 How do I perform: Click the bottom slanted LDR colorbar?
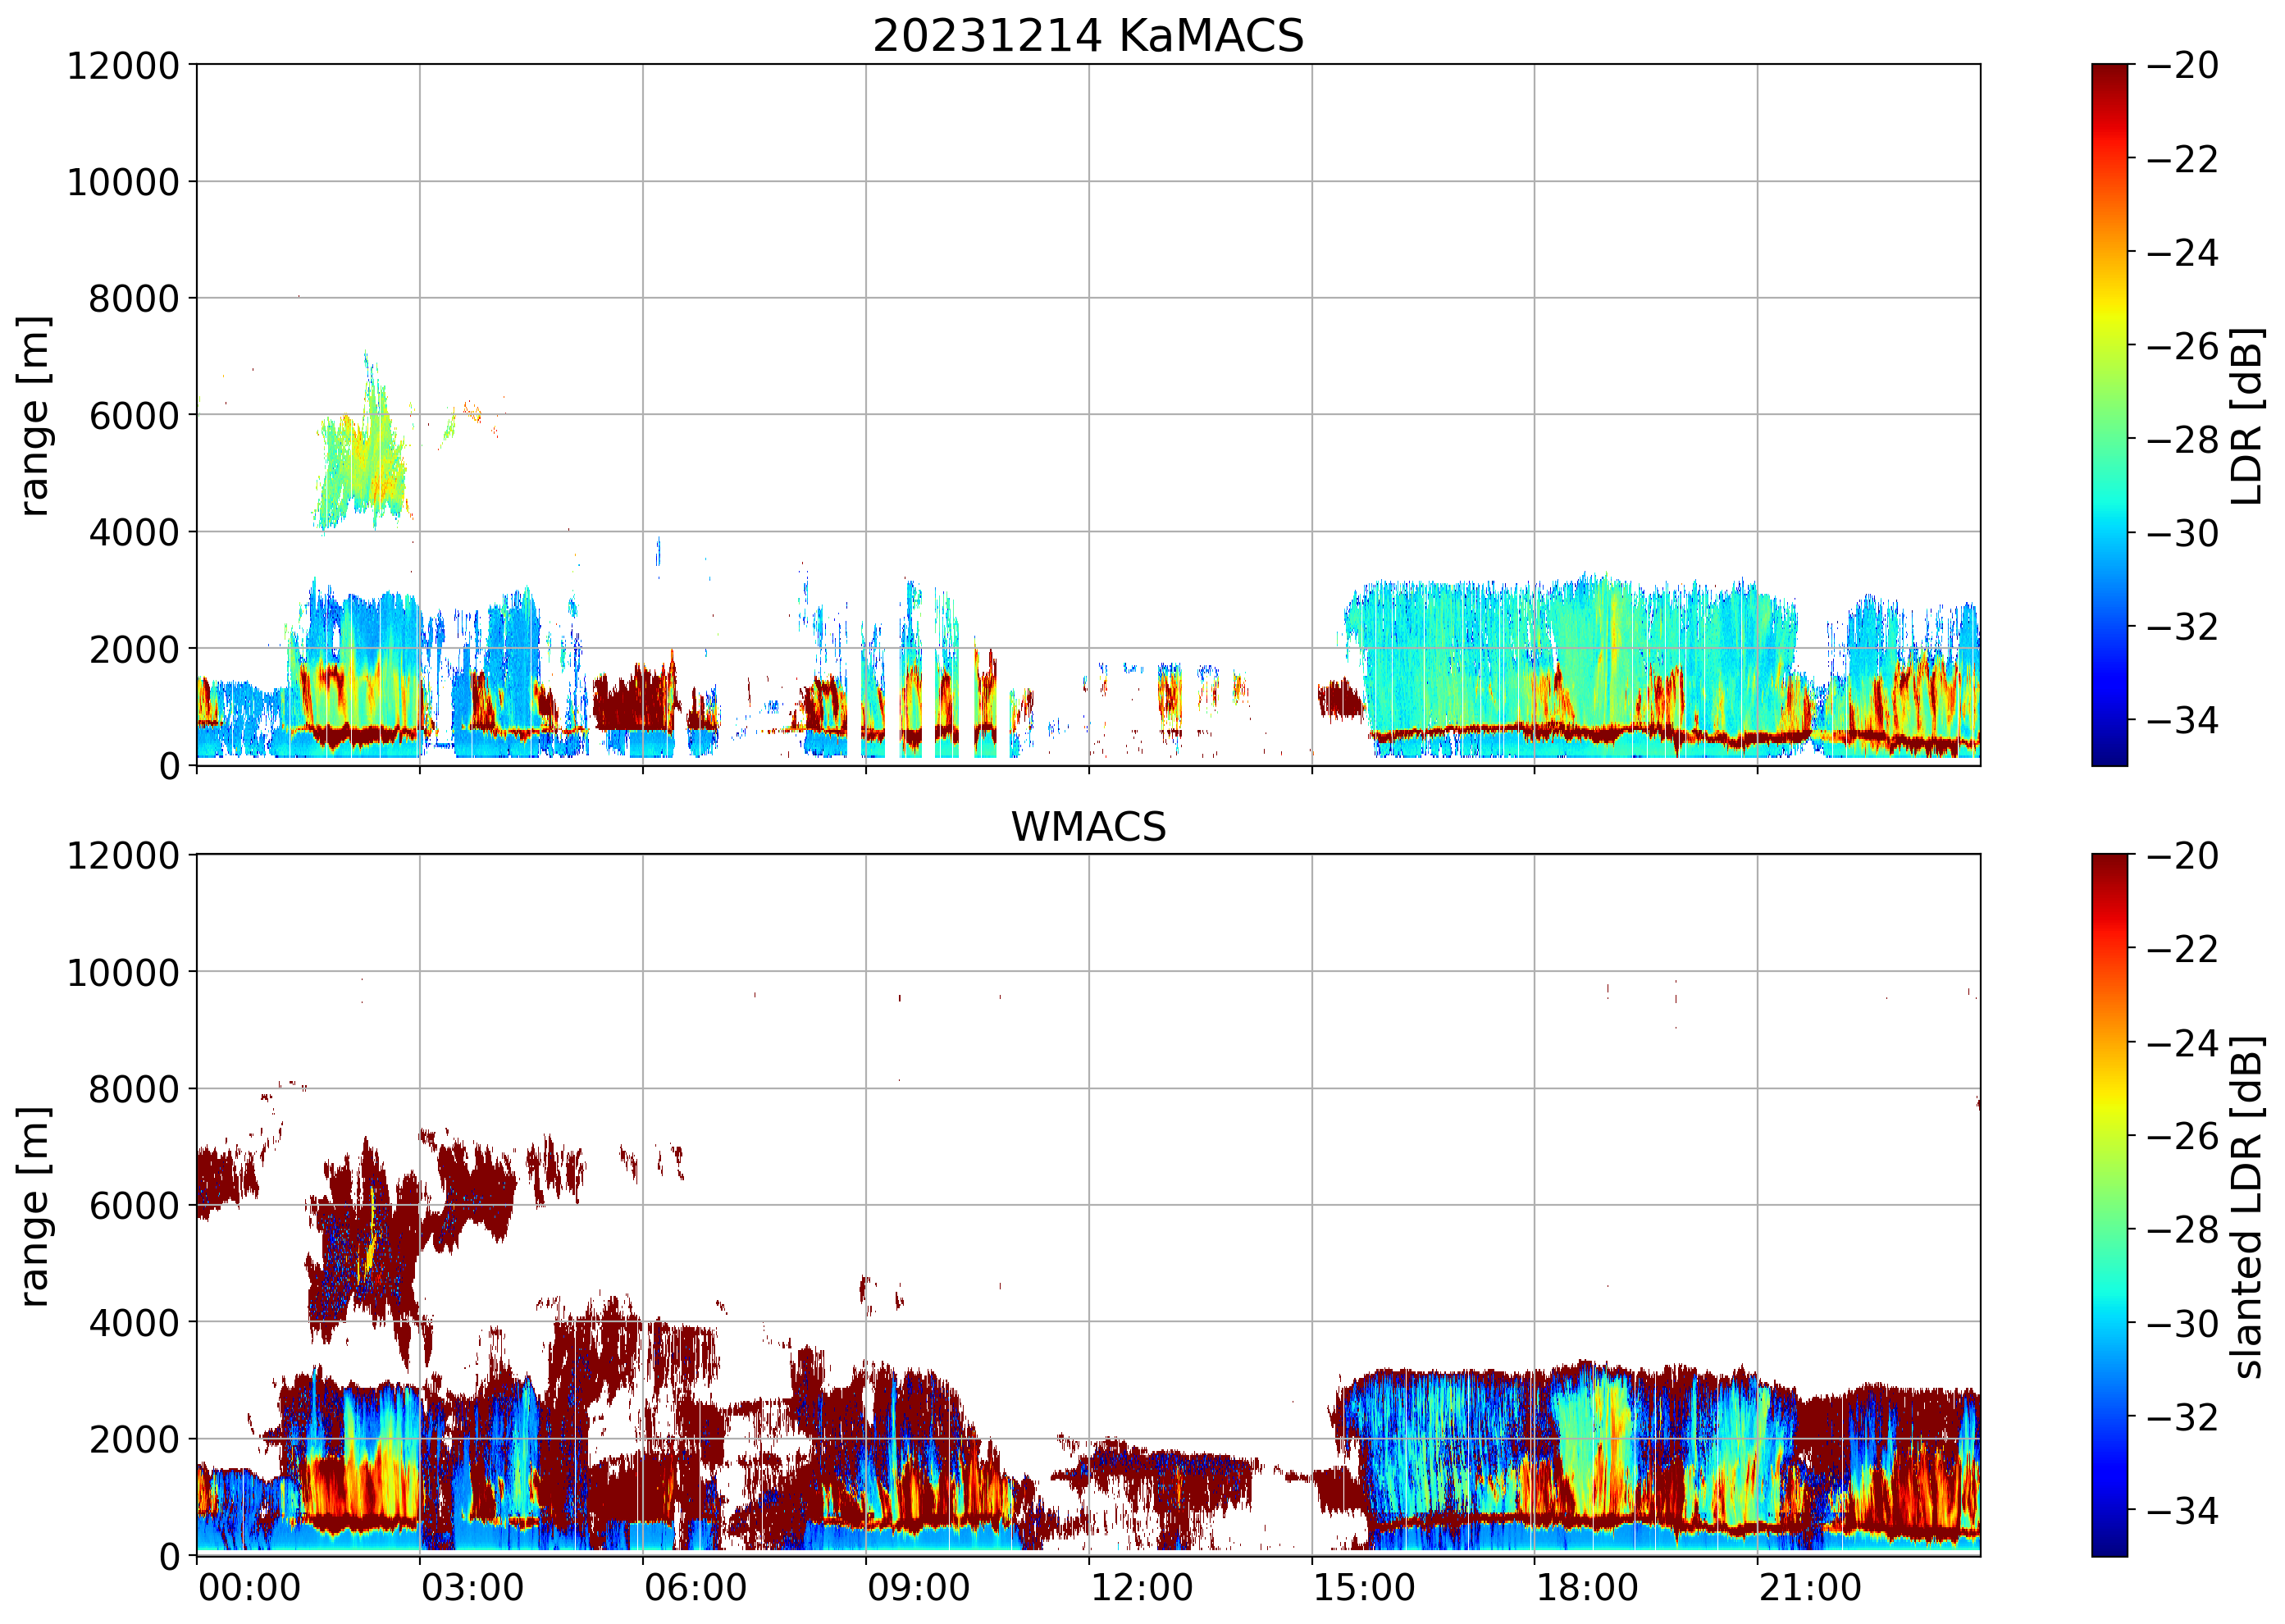(x=2109, y=1205)
